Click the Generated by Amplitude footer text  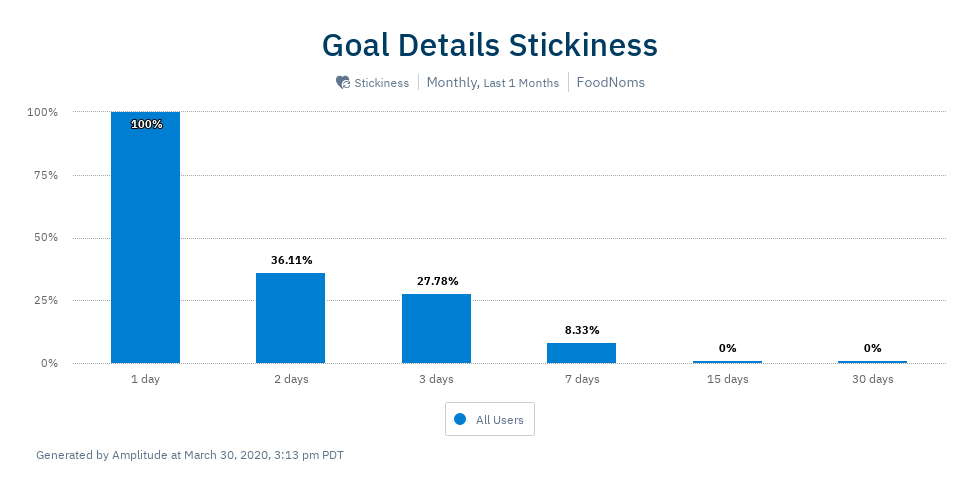(x=190, y=455)
